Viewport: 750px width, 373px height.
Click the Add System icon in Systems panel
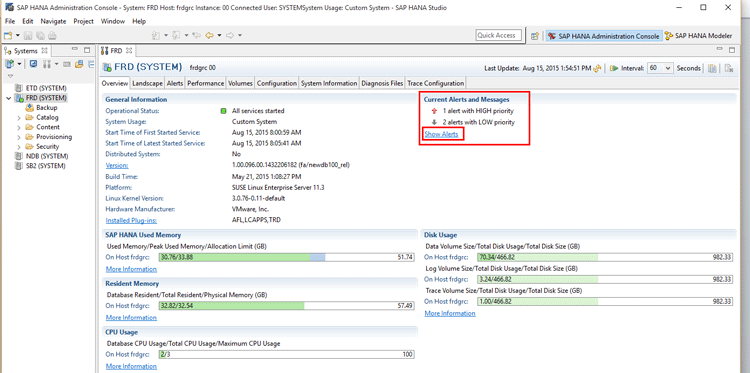pyautogui.click(x=9, y=64)
